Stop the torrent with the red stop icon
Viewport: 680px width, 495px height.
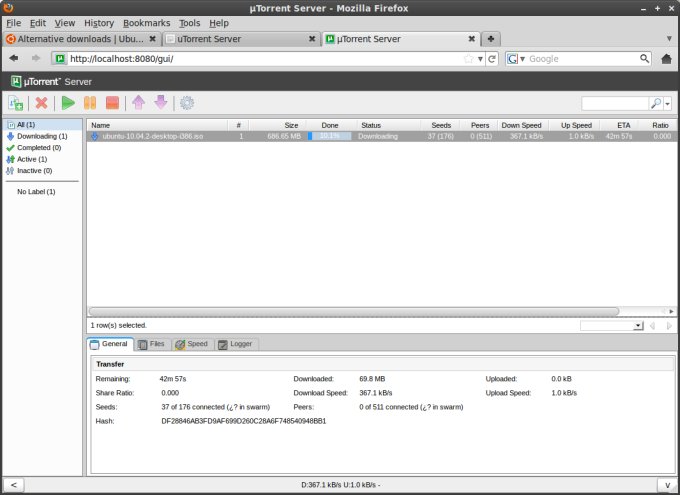click(112, 103)
